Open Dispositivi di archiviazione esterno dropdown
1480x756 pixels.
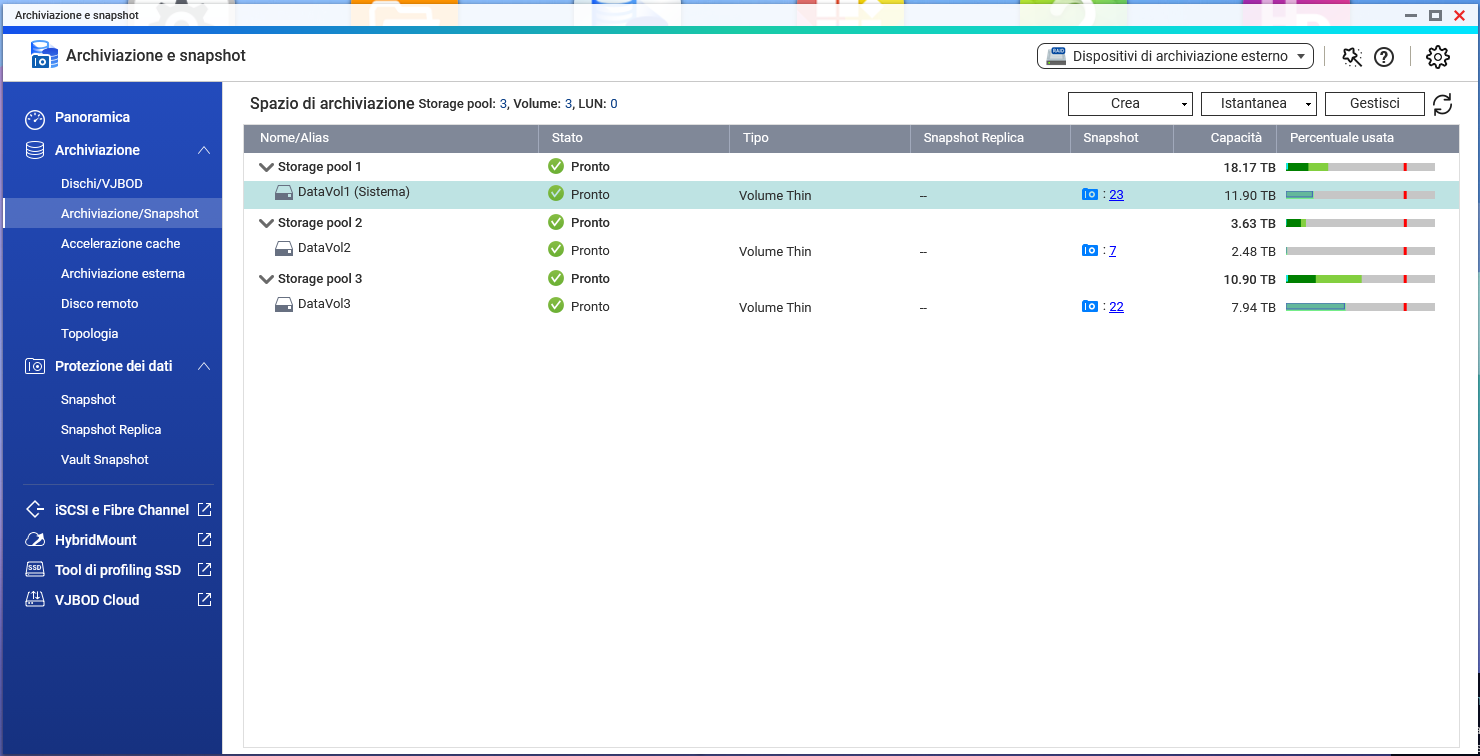click(1175, 57)
